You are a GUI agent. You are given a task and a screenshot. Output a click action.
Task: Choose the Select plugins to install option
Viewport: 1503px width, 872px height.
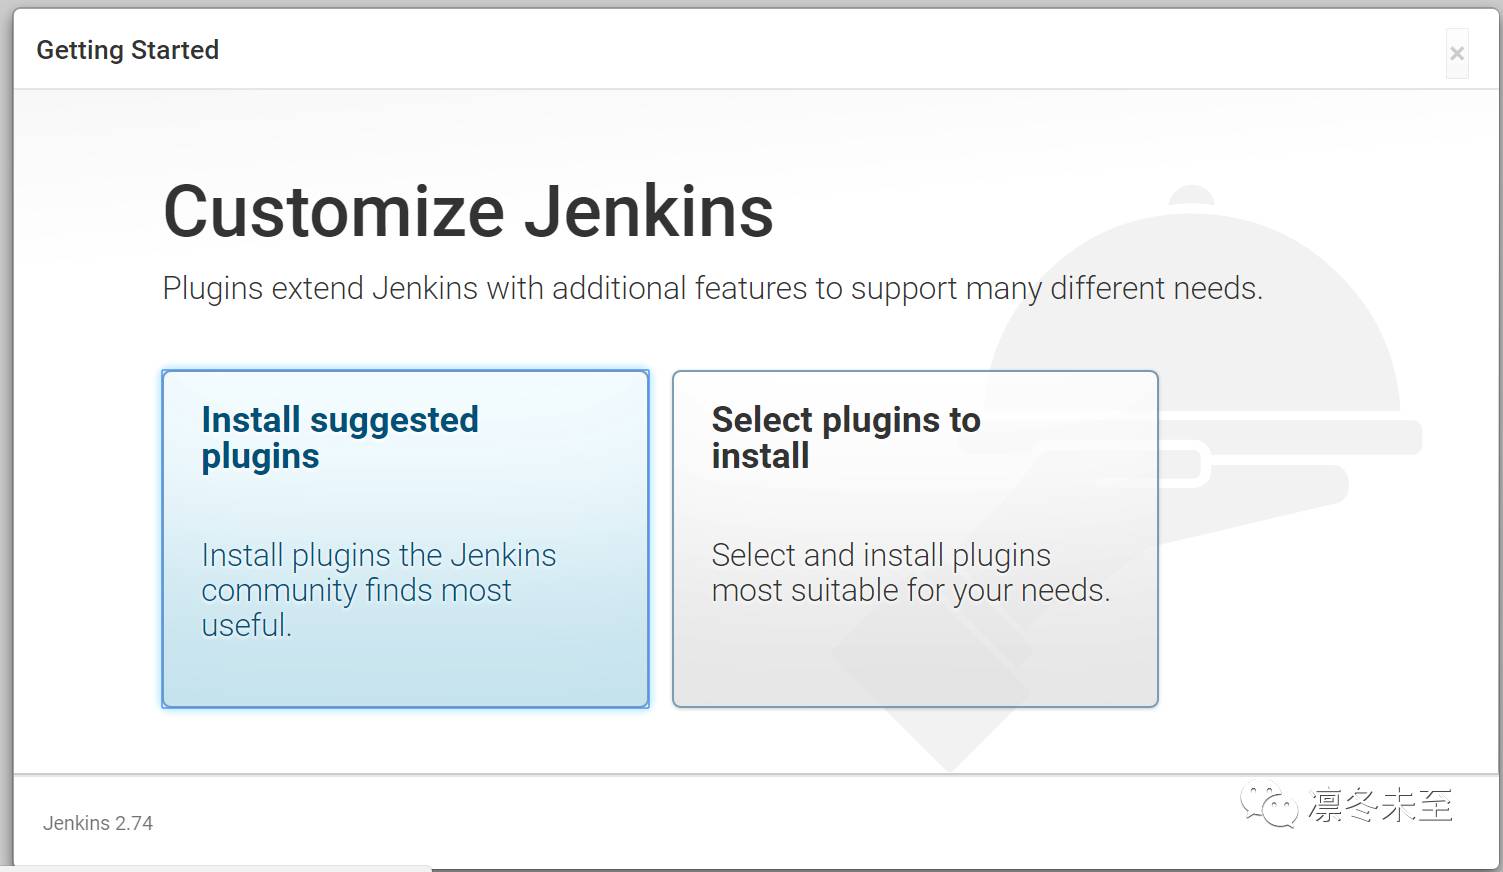pyautogui.click(x=915, y=538)
